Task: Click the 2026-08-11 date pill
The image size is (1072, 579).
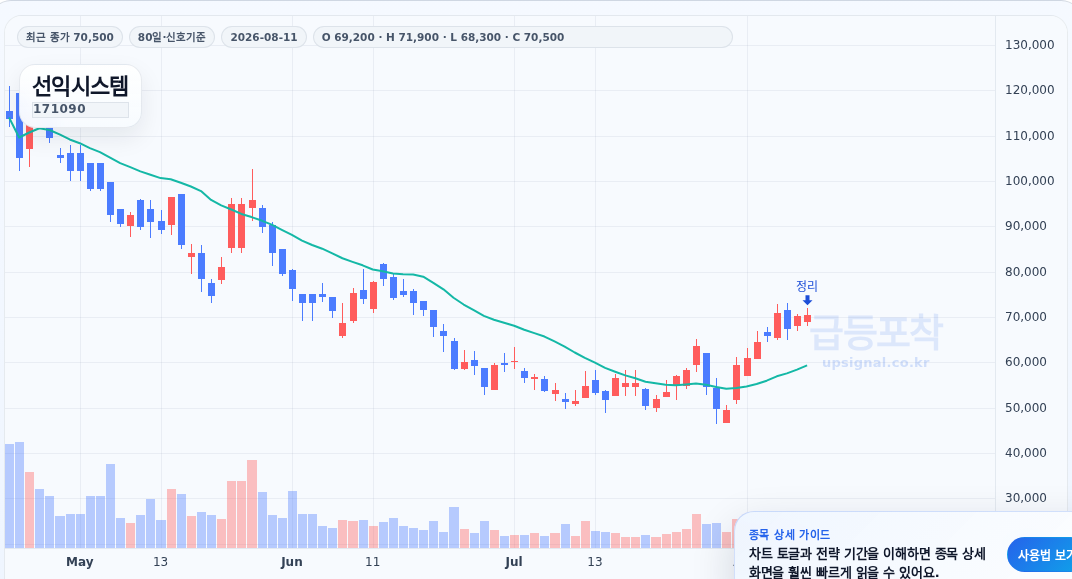Action: [264, 37]
